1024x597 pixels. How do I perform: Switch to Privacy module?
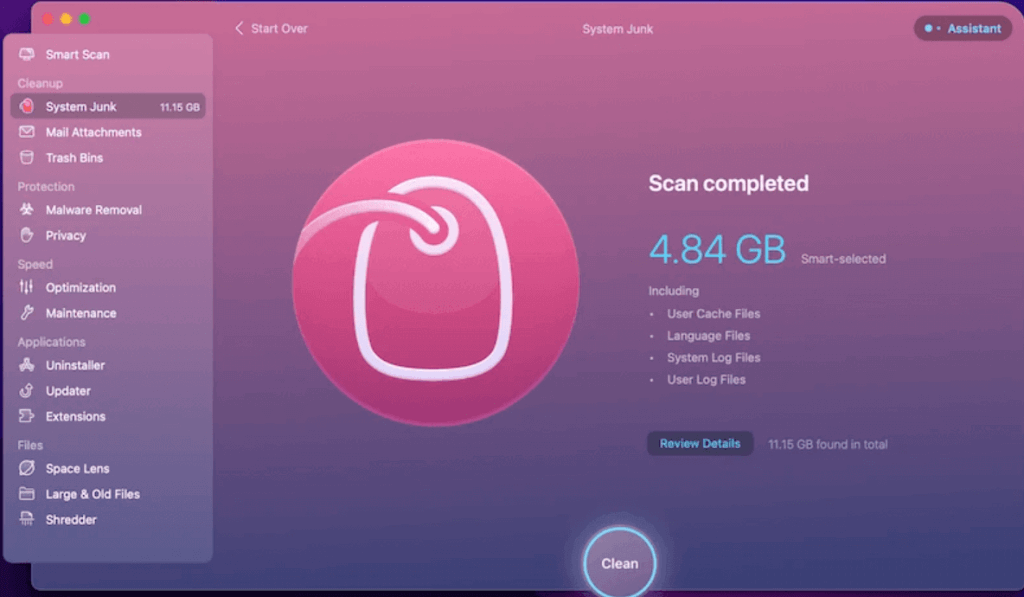tap(108, 235)
